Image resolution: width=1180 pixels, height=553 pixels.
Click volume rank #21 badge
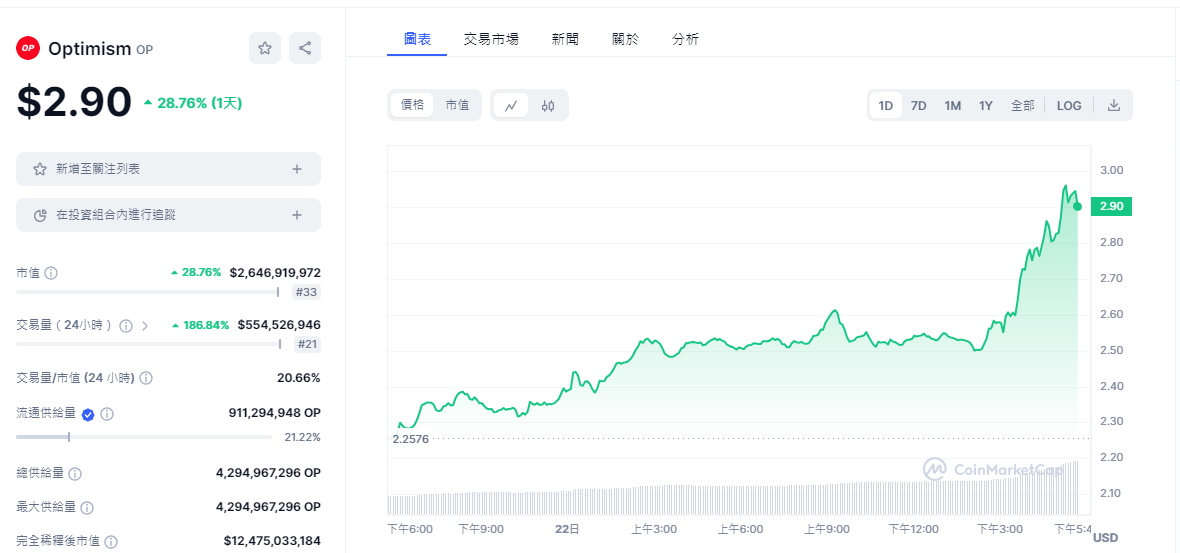(x=306, y=345)
